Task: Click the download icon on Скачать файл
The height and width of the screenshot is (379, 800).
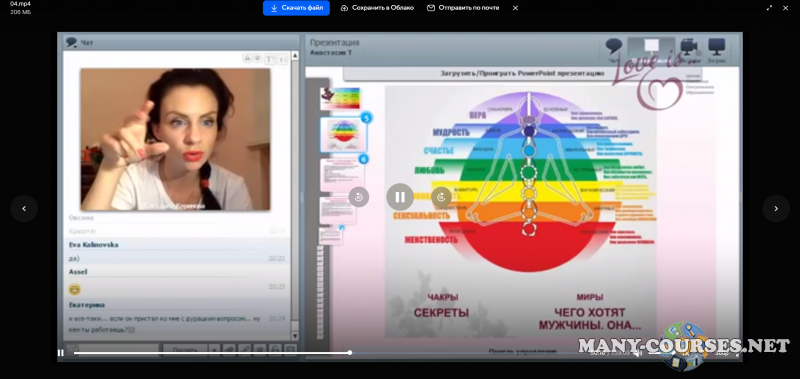Action: (x=274, y=8)
